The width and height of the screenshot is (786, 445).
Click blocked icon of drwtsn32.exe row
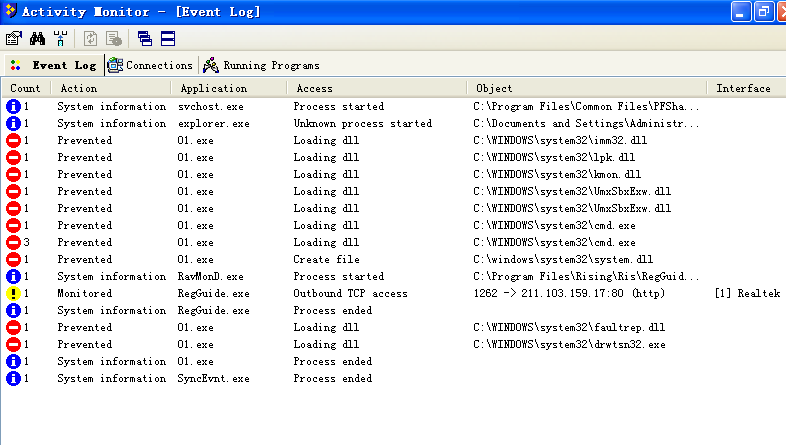point(14,344)
